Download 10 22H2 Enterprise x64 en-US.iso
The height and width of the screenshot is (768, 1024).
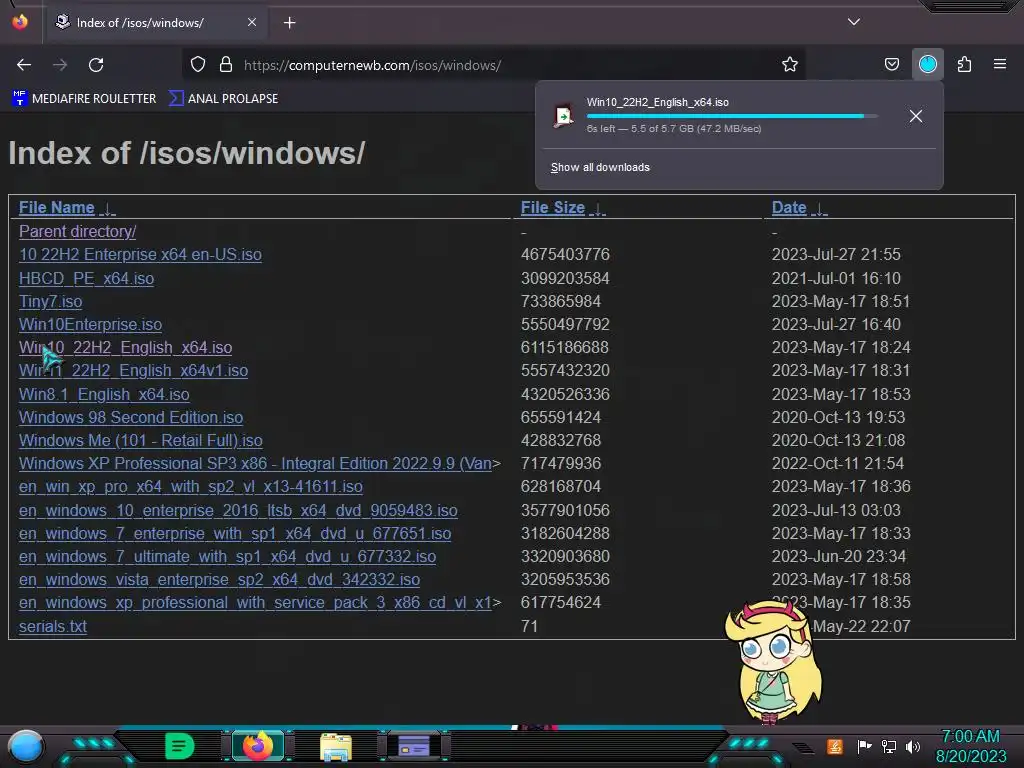click(140, 254)
